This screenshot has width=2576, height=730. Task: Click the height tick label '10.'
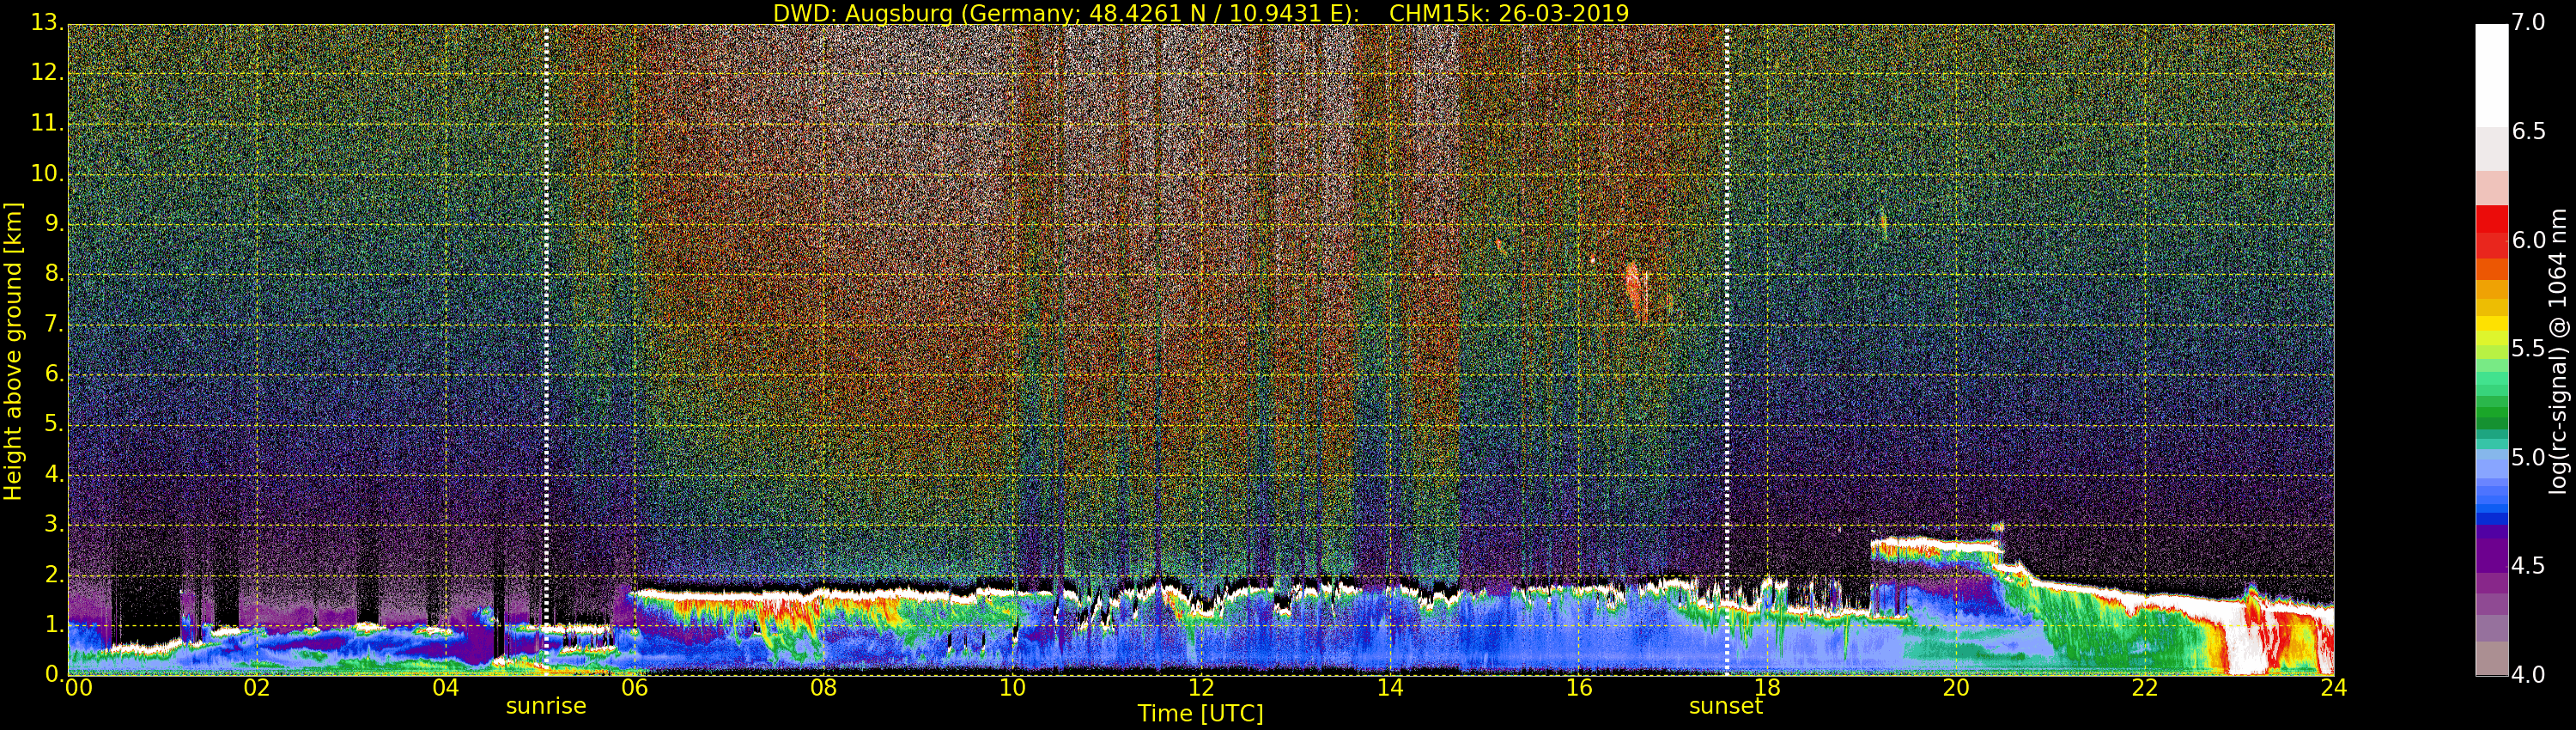47,173
